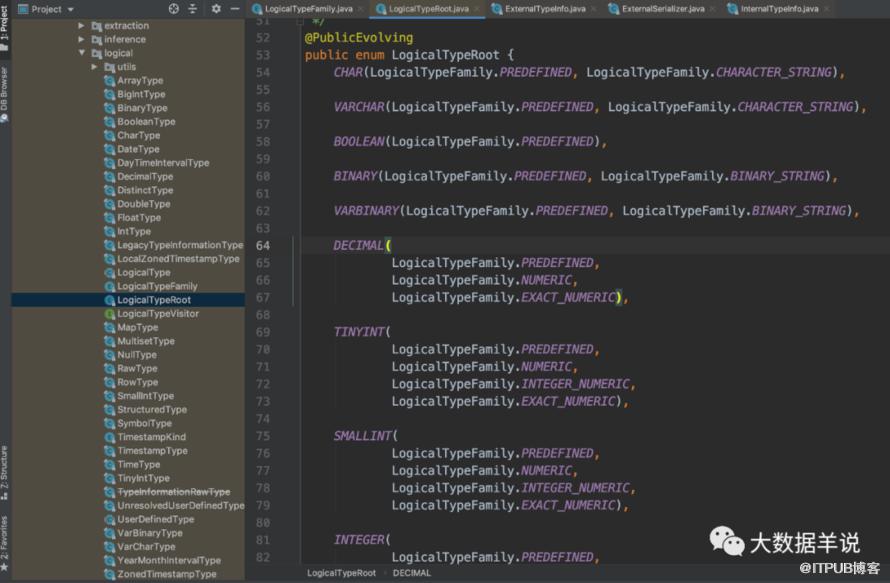Click the VARBINARY enum constant in code
The width and height of the screenshot is (890, 583).
[366, 211]
